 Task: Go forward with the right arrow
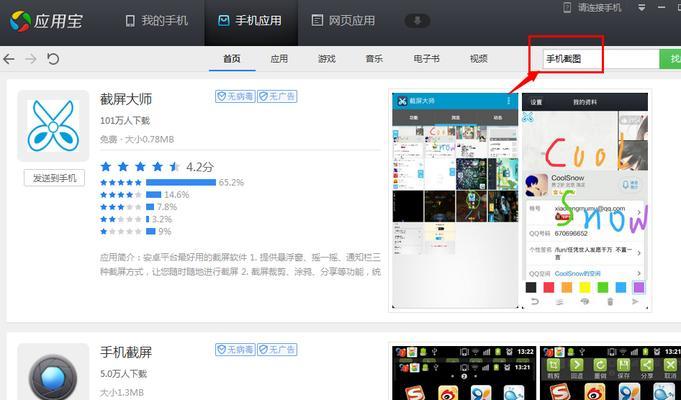[31, 59]
